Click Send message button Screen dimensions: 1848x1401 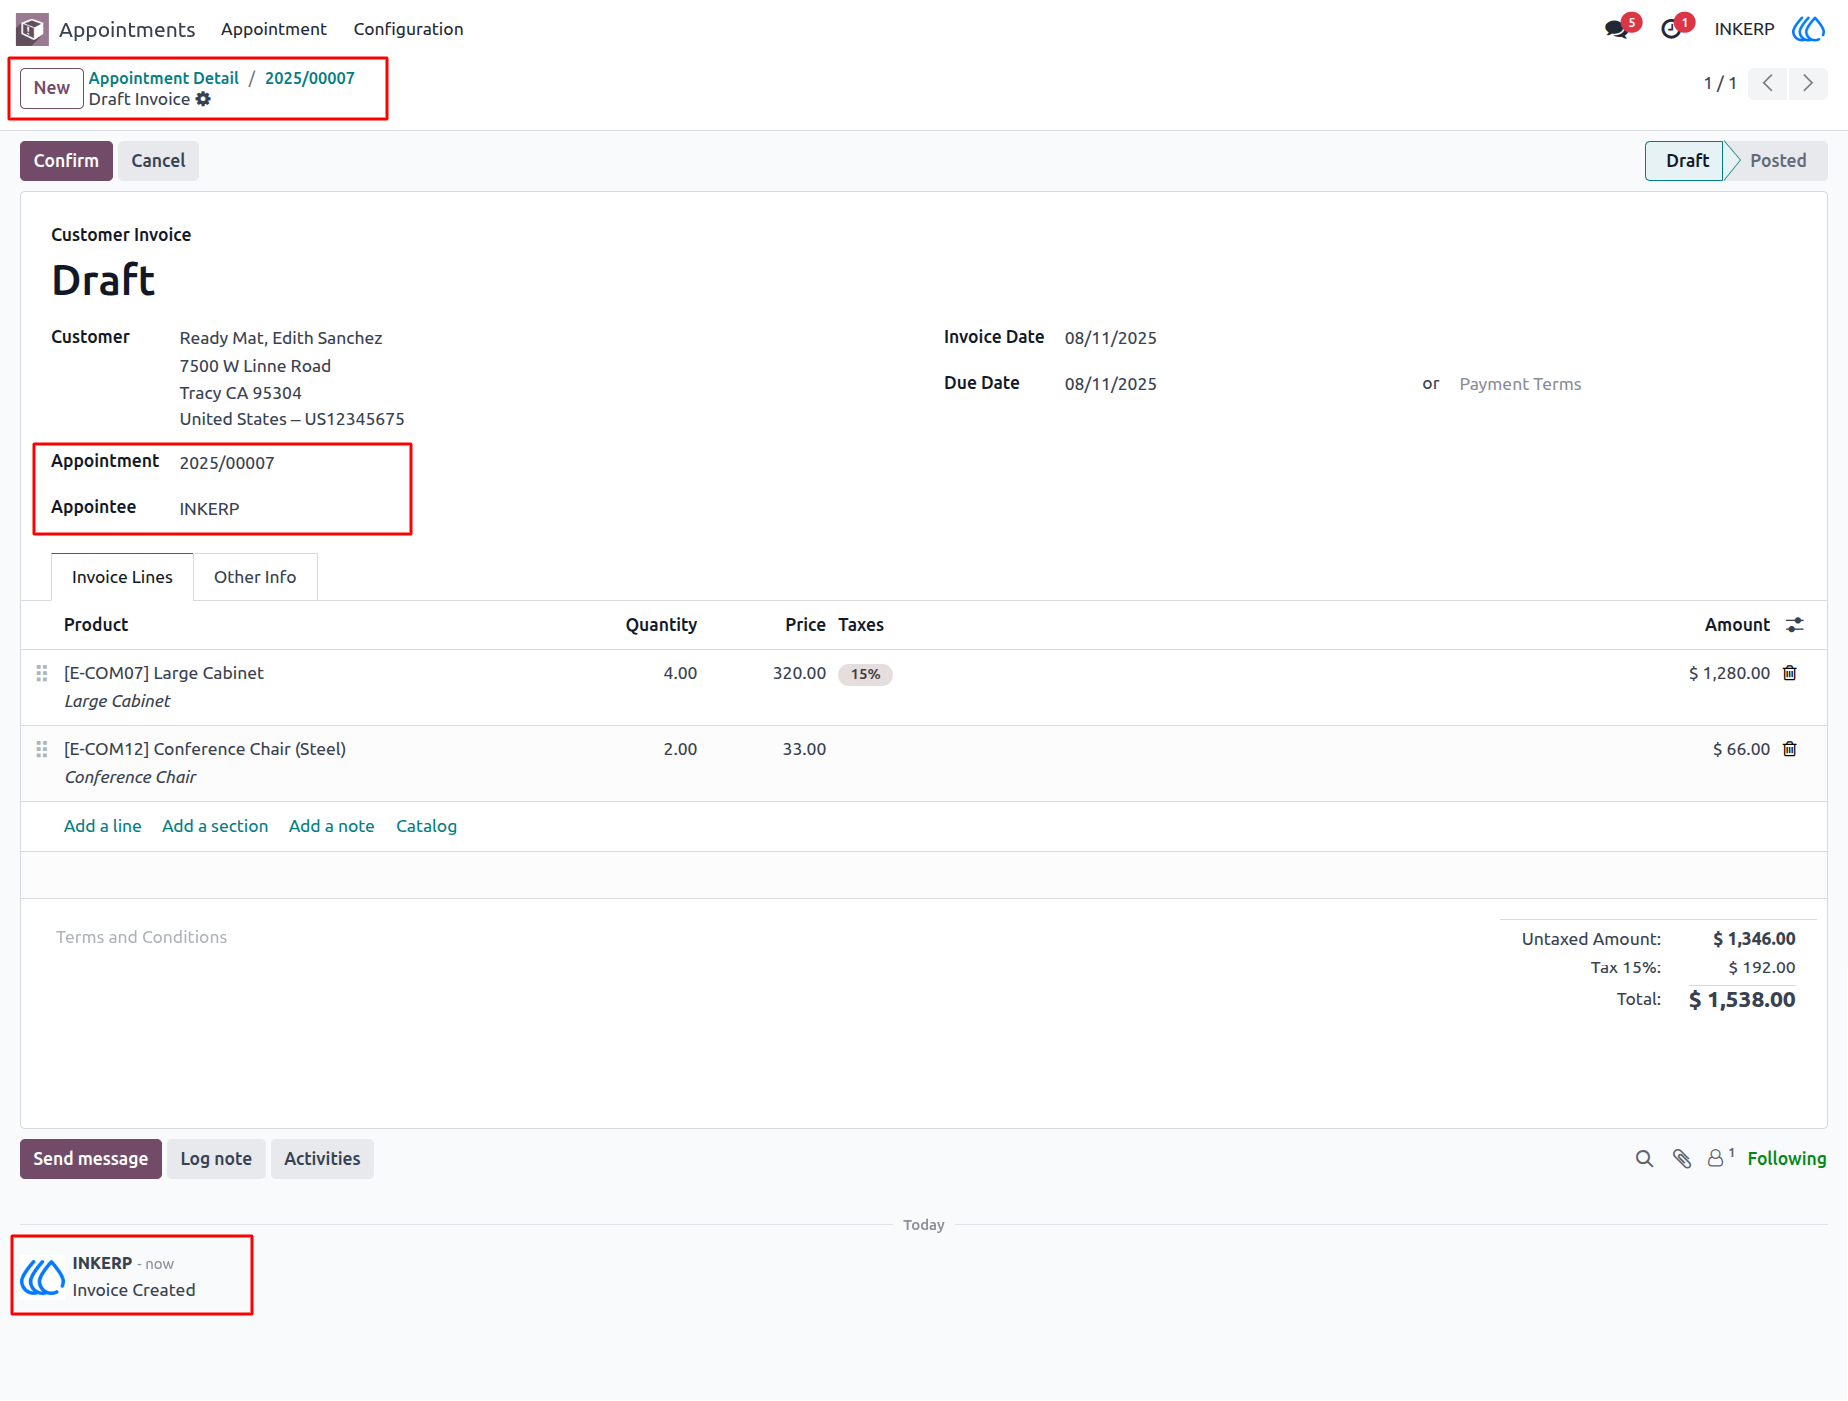coord(91,1159)
